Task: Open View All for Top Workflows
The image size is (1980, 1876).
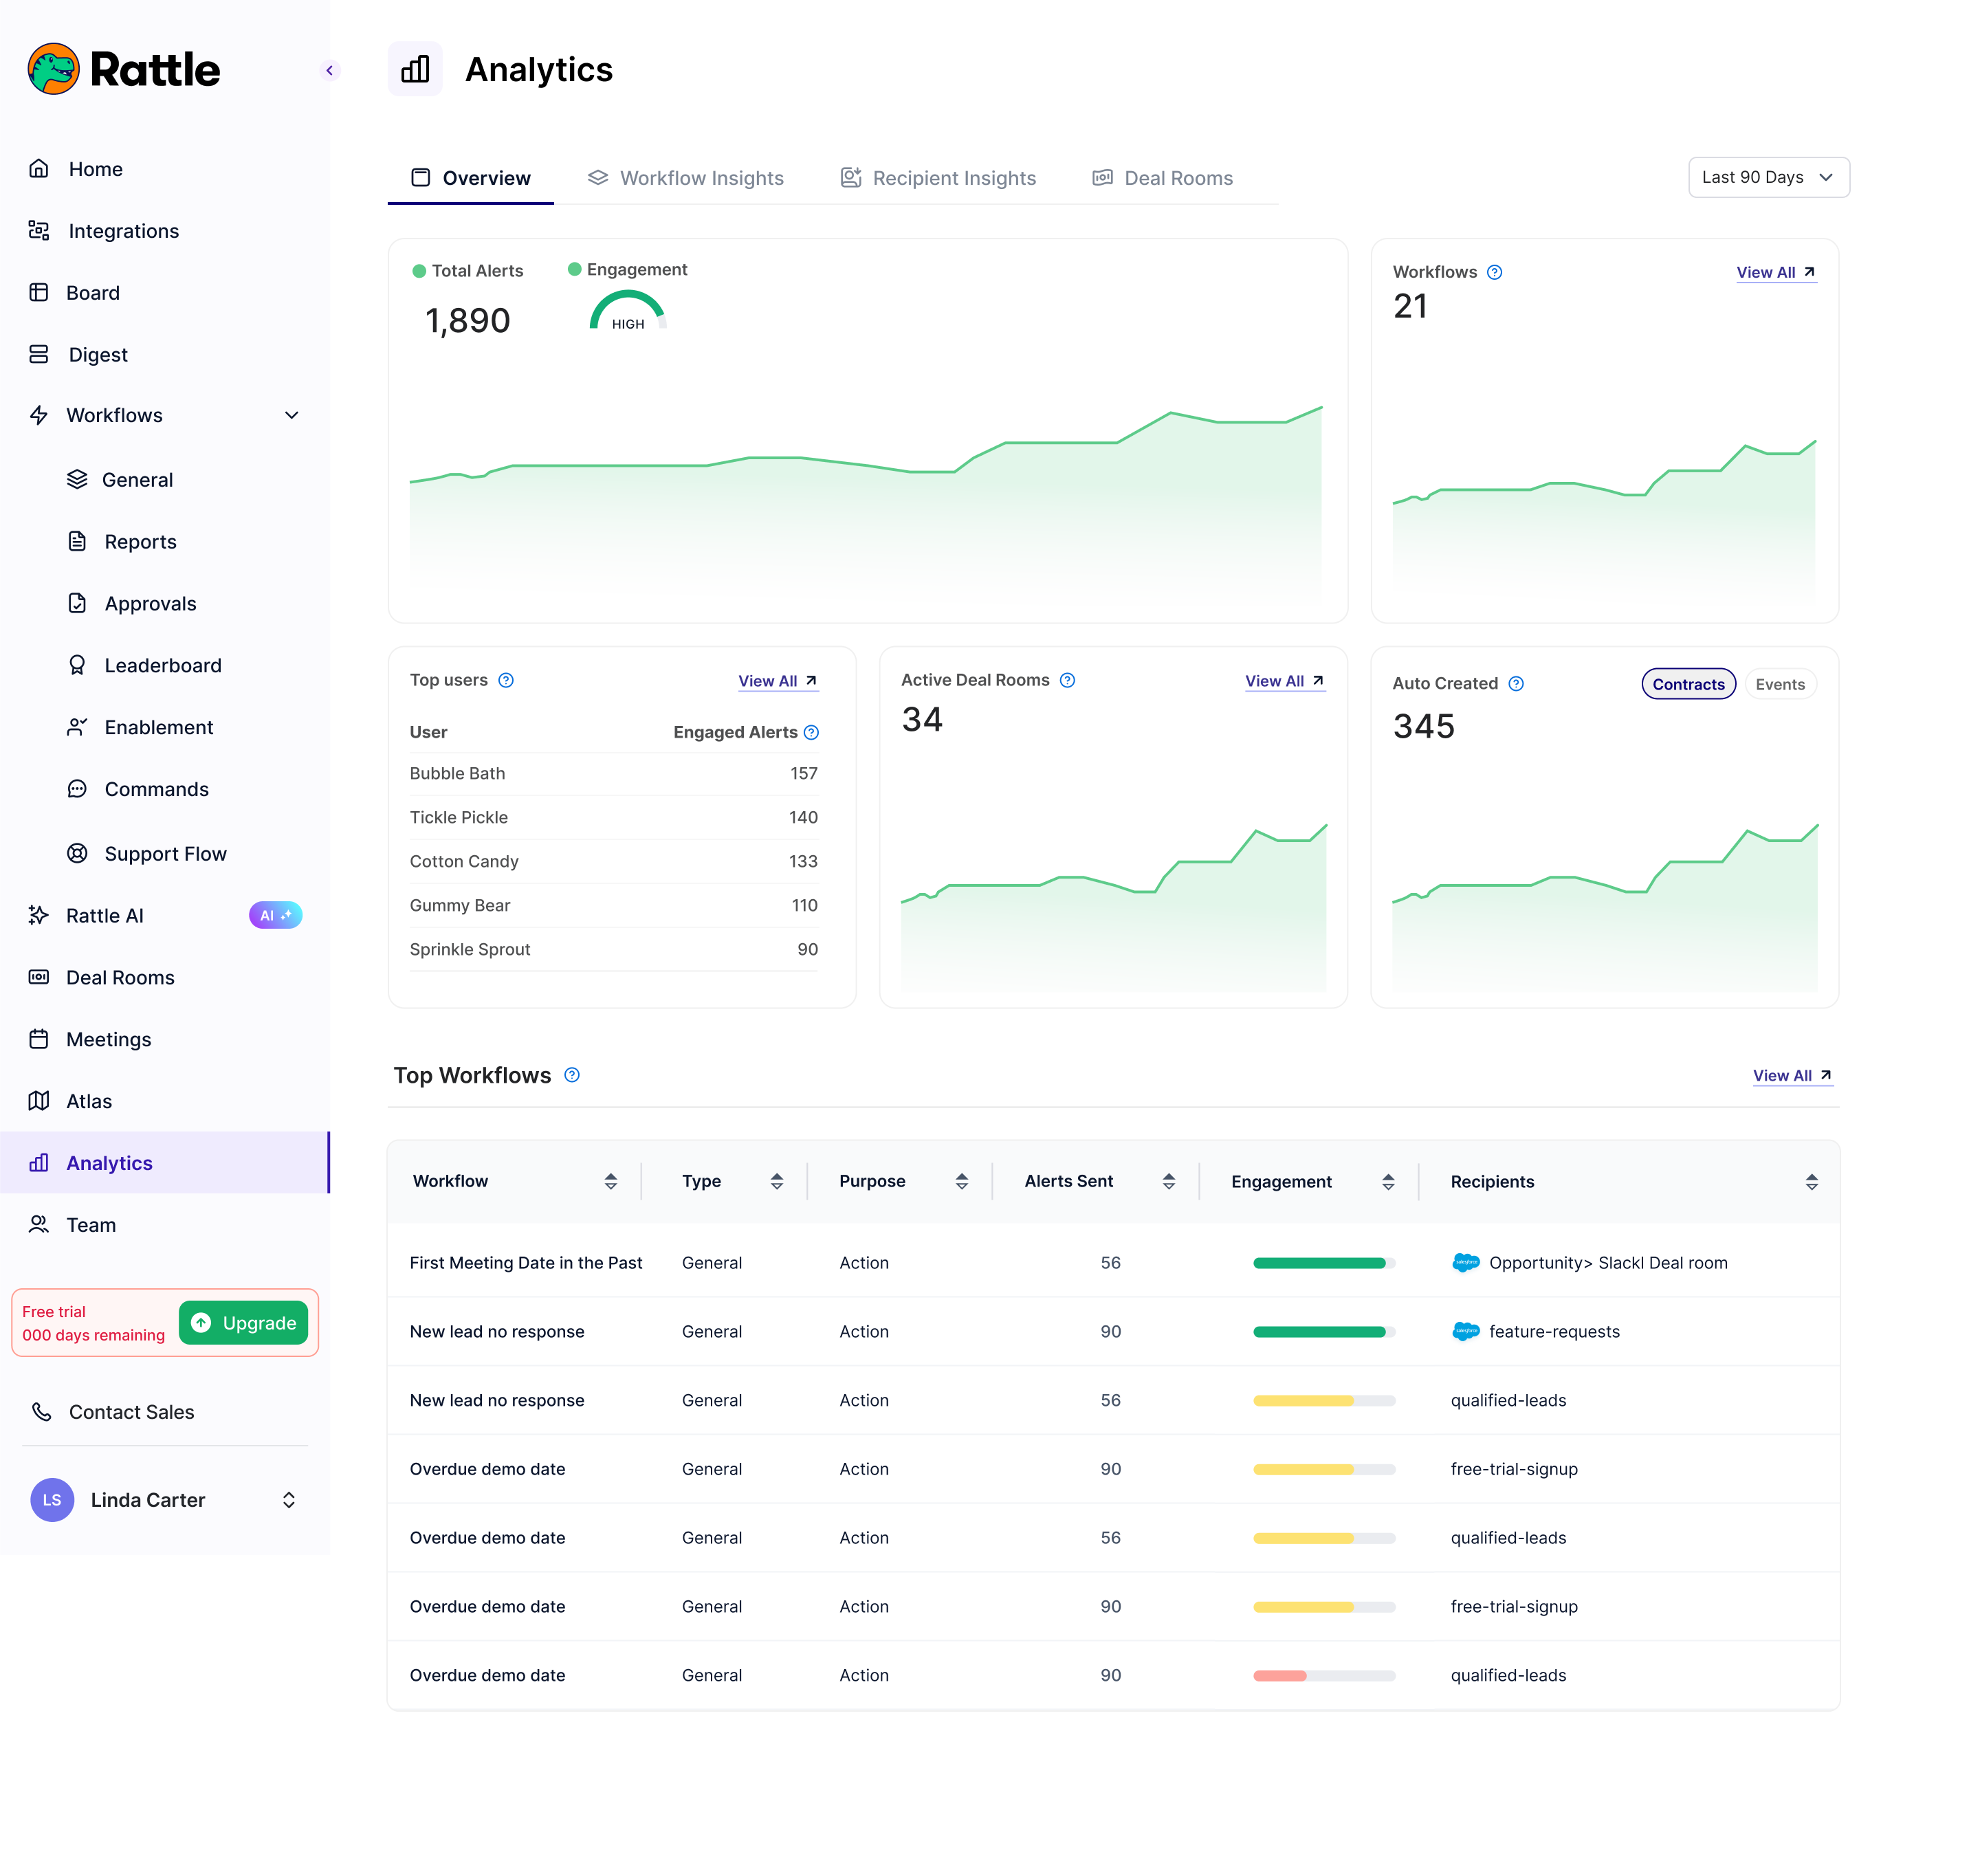Action: pos(1791,1075)
